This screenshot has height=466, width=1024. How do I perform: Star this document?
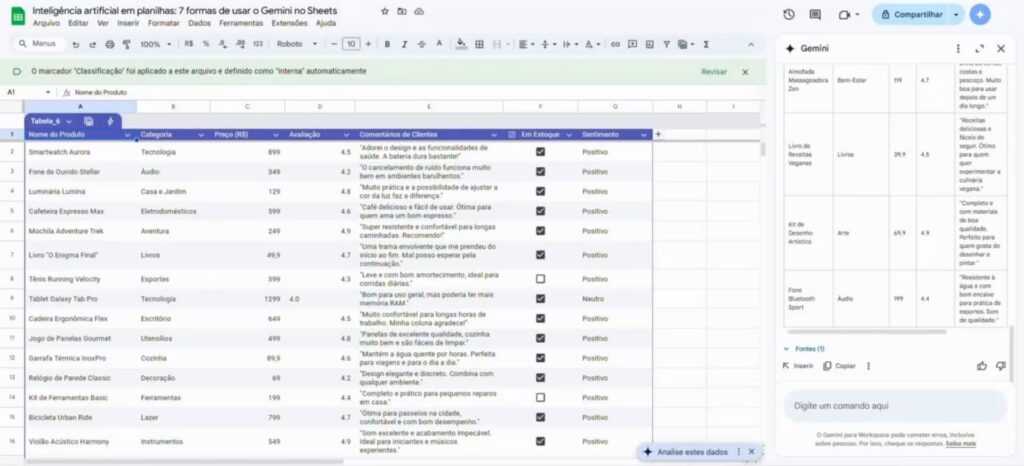pyautogui.click(x=385, y=11)
